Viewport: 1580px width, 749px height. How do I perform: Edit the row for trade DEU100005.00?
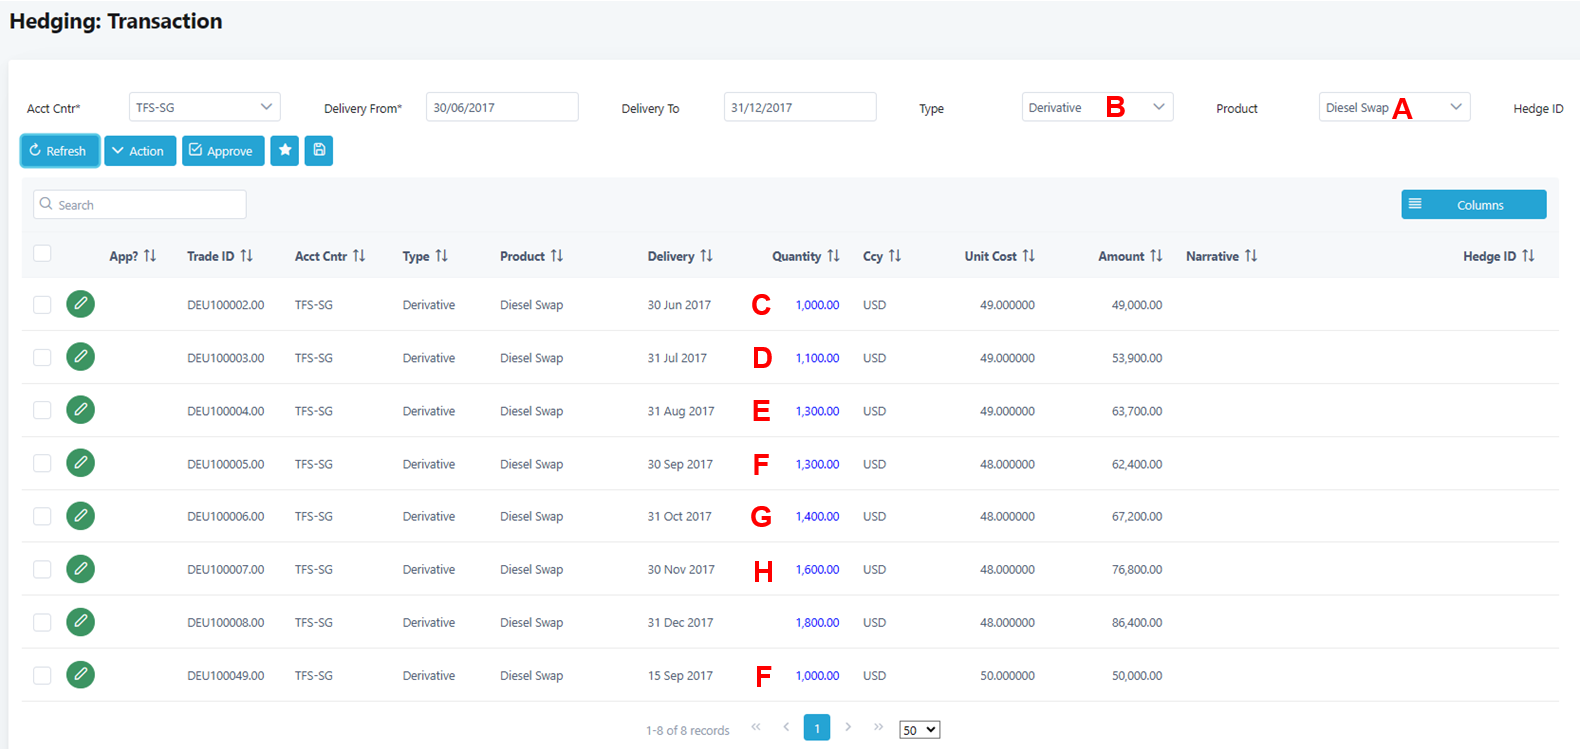tap(81, 463)
